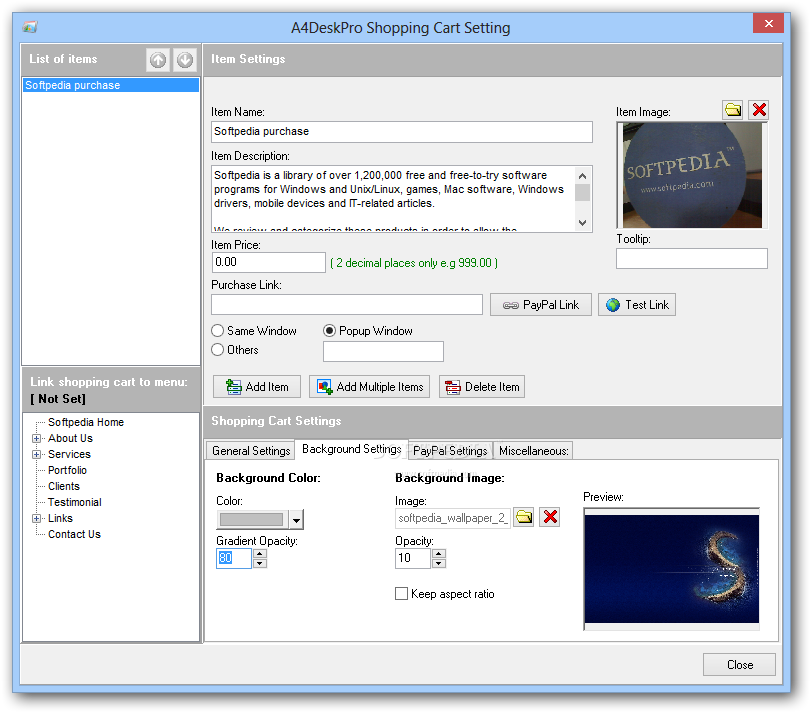Click in Item Description text area
The height and width of the screenshot is (713, 811).
394,199
